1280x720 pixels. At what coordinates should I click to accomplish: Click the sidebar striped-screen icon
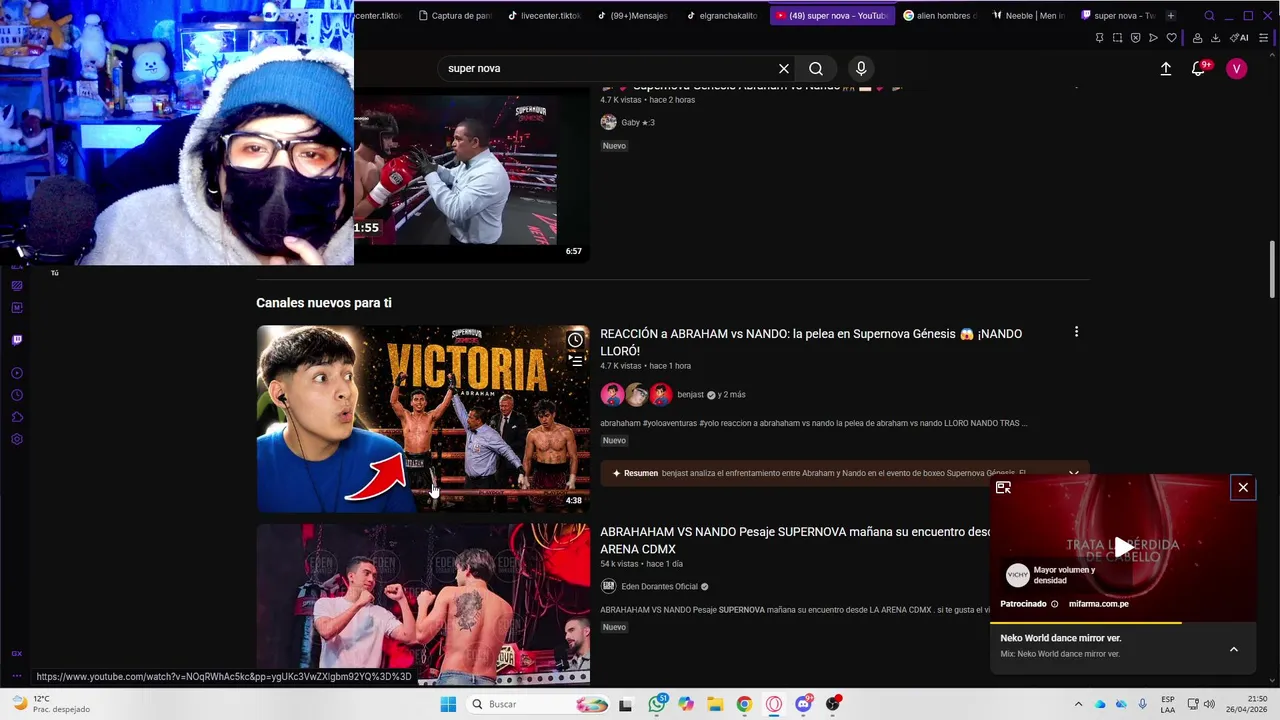click(x=17, y=286)
